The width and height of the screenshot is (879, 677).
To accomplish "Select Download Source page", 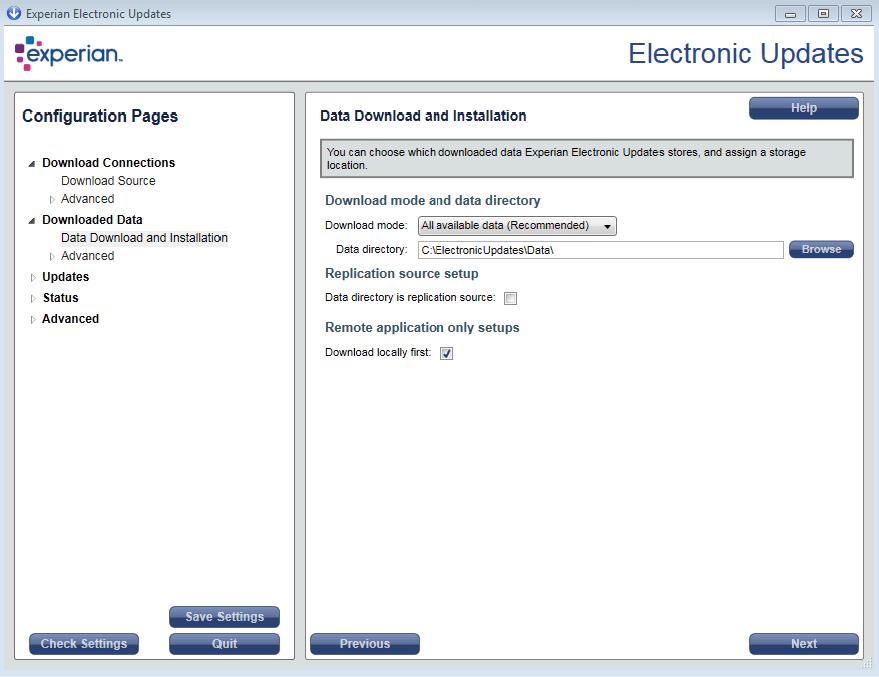I will (x=108, y=181).
